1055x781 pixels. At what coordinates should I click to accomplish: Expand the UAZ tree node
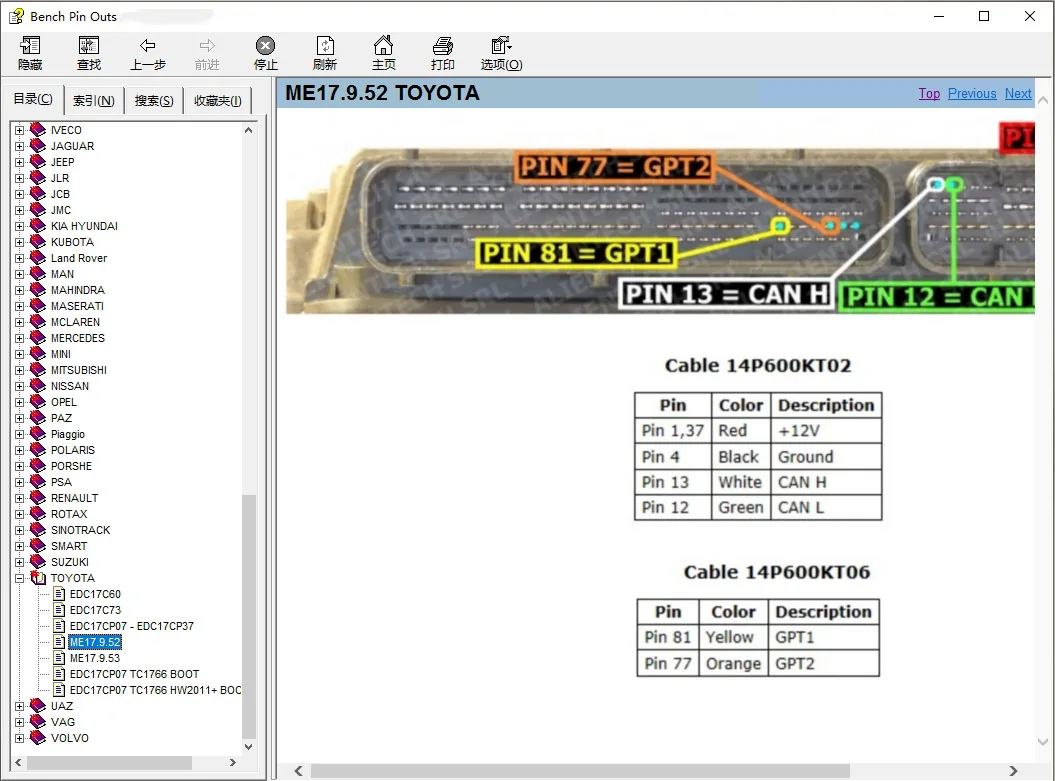(20, 706)
